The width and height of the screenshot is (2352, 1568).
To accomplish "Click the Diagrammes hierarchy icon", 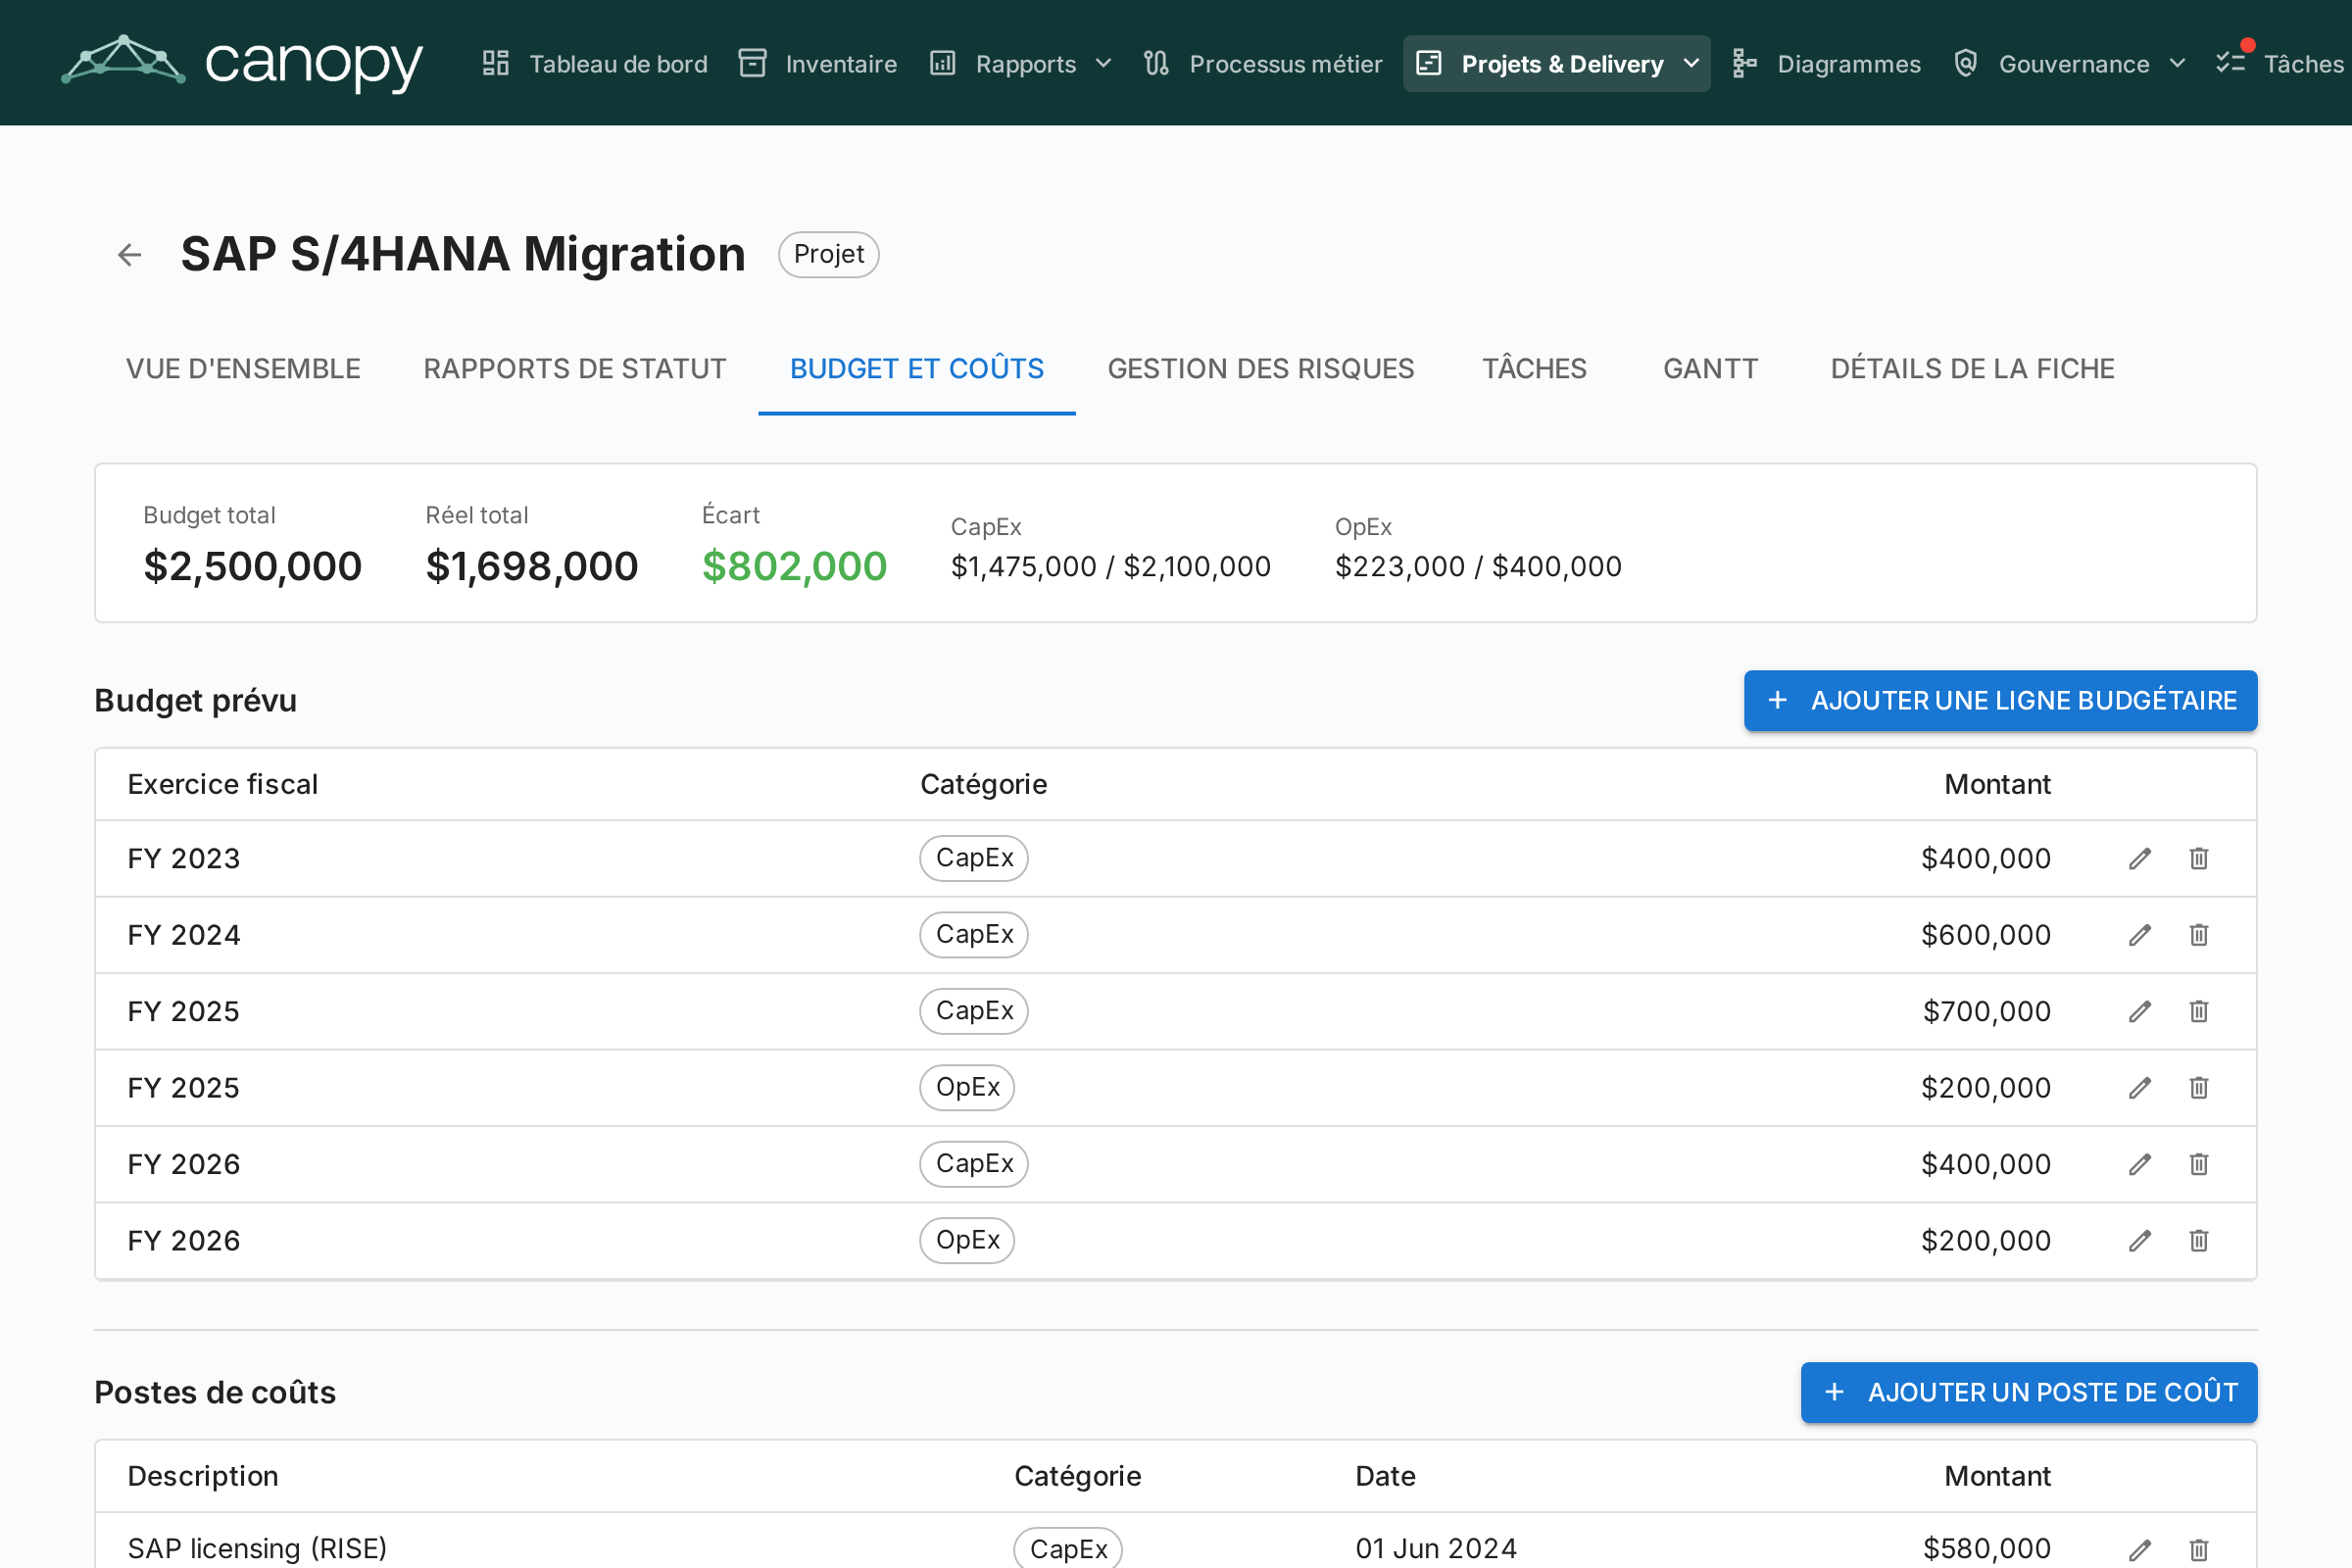I will coord(1745,63).
